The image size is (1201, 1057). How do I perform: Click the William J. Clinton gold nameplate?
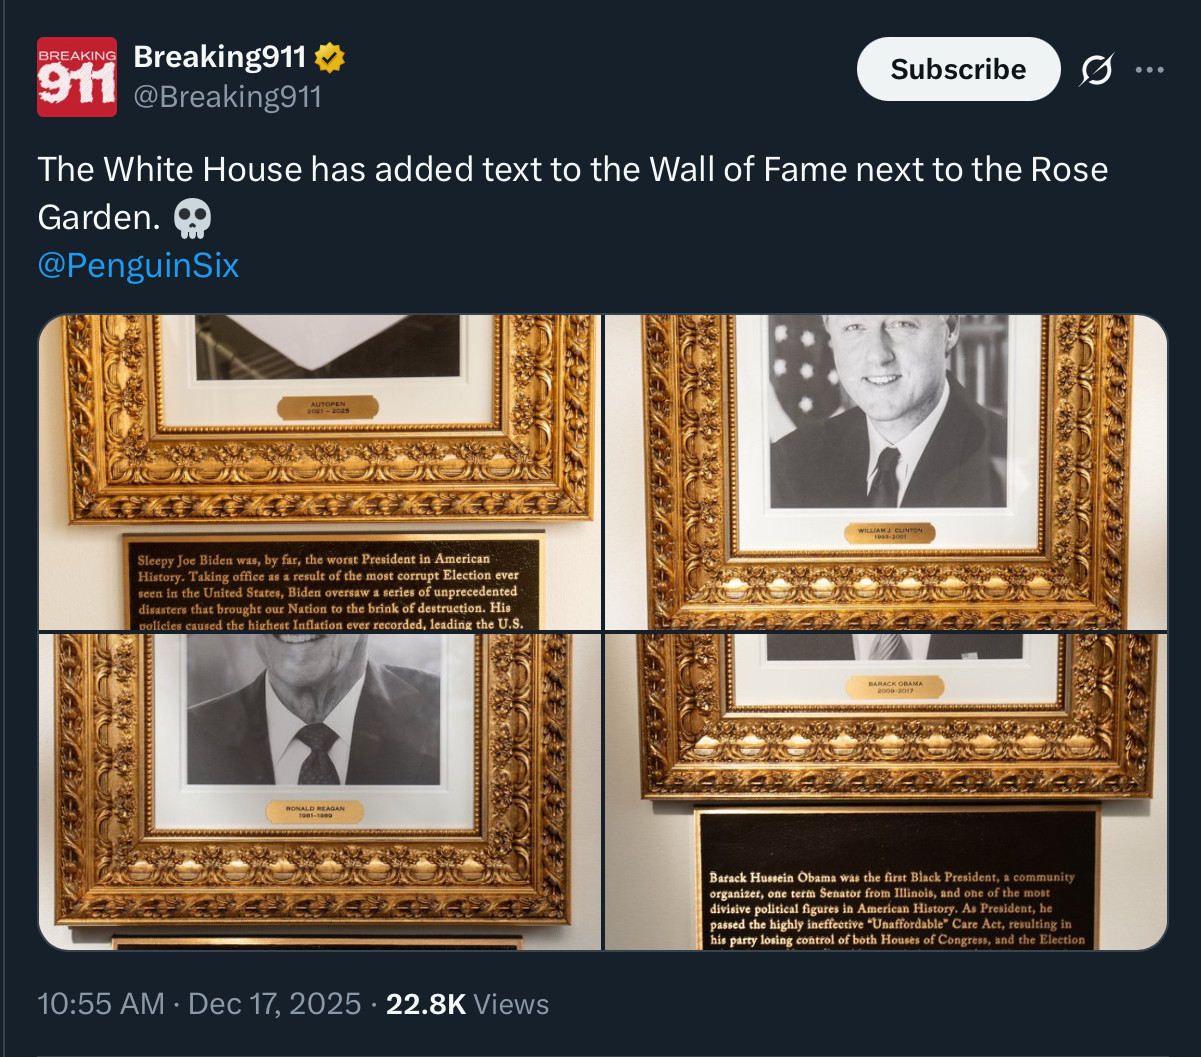(x=889, y=531)
